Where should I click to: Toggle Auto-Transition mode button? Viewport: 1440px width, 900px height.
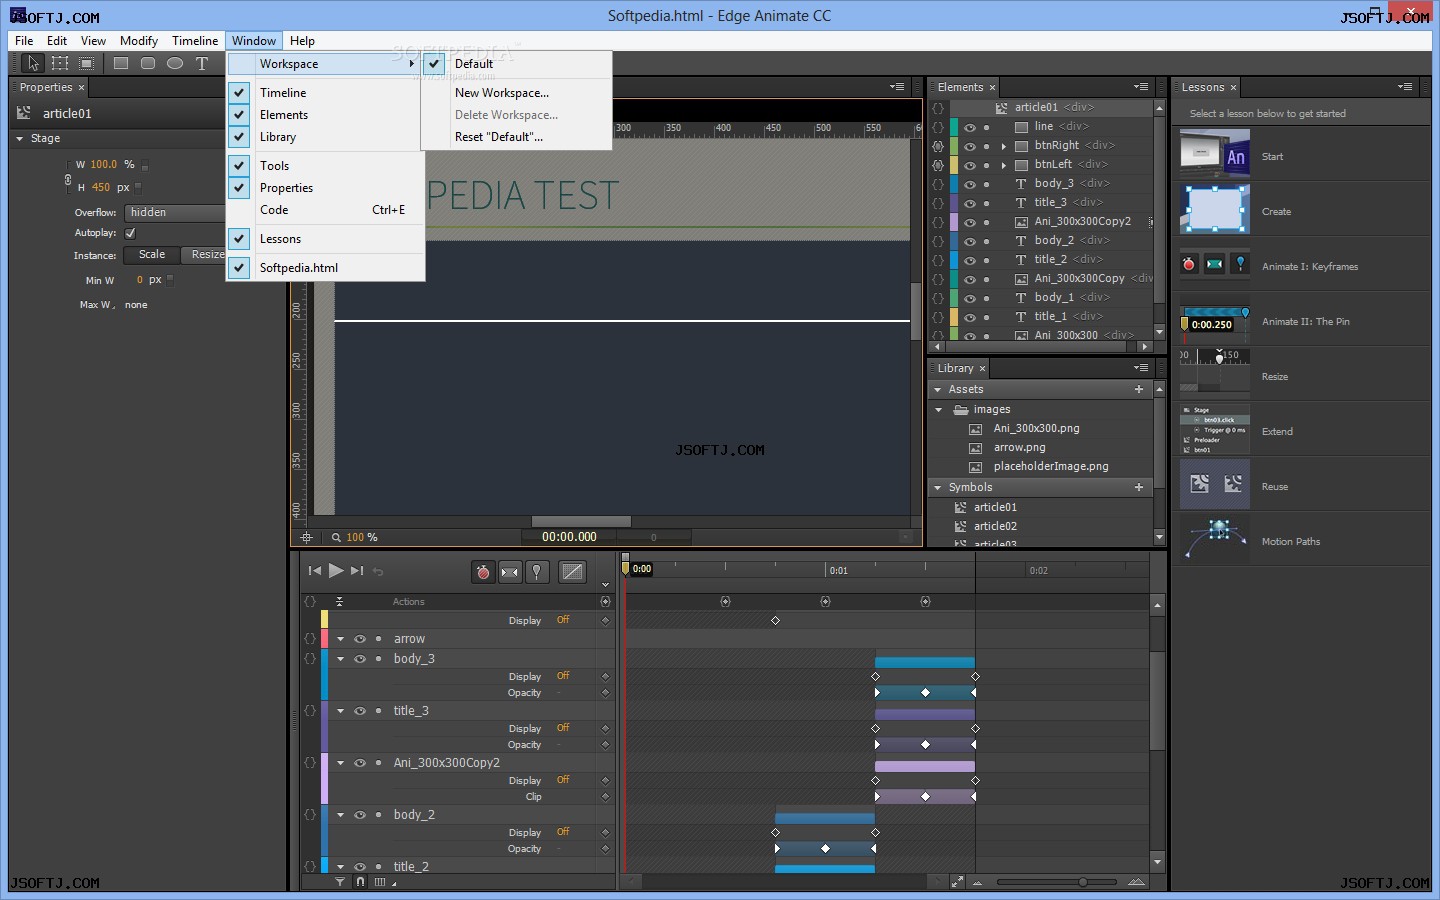510,572
